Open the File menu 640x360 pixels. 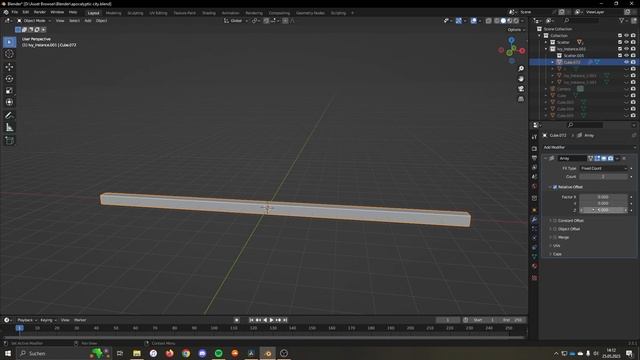click(15, 12)
